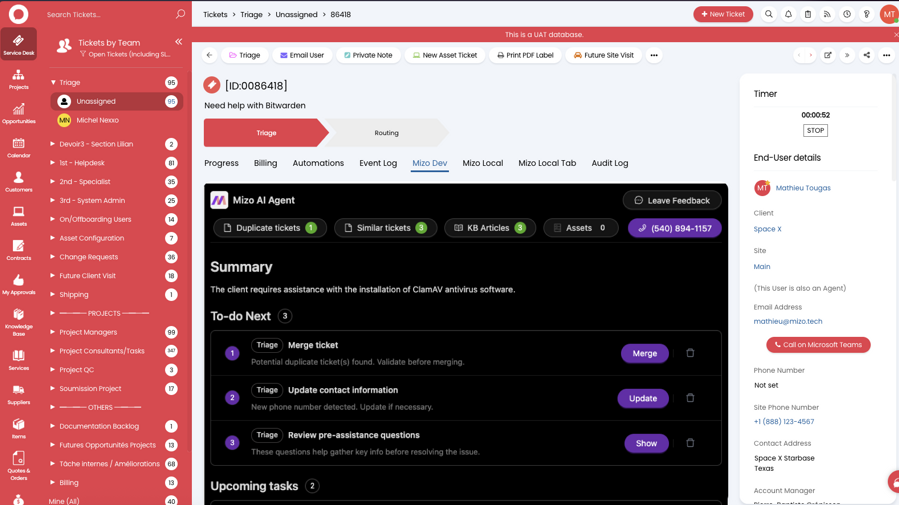Open more actions ellipsis after Future Site Visit
Viewport: 899px width, 505px height.
point(654,55)
